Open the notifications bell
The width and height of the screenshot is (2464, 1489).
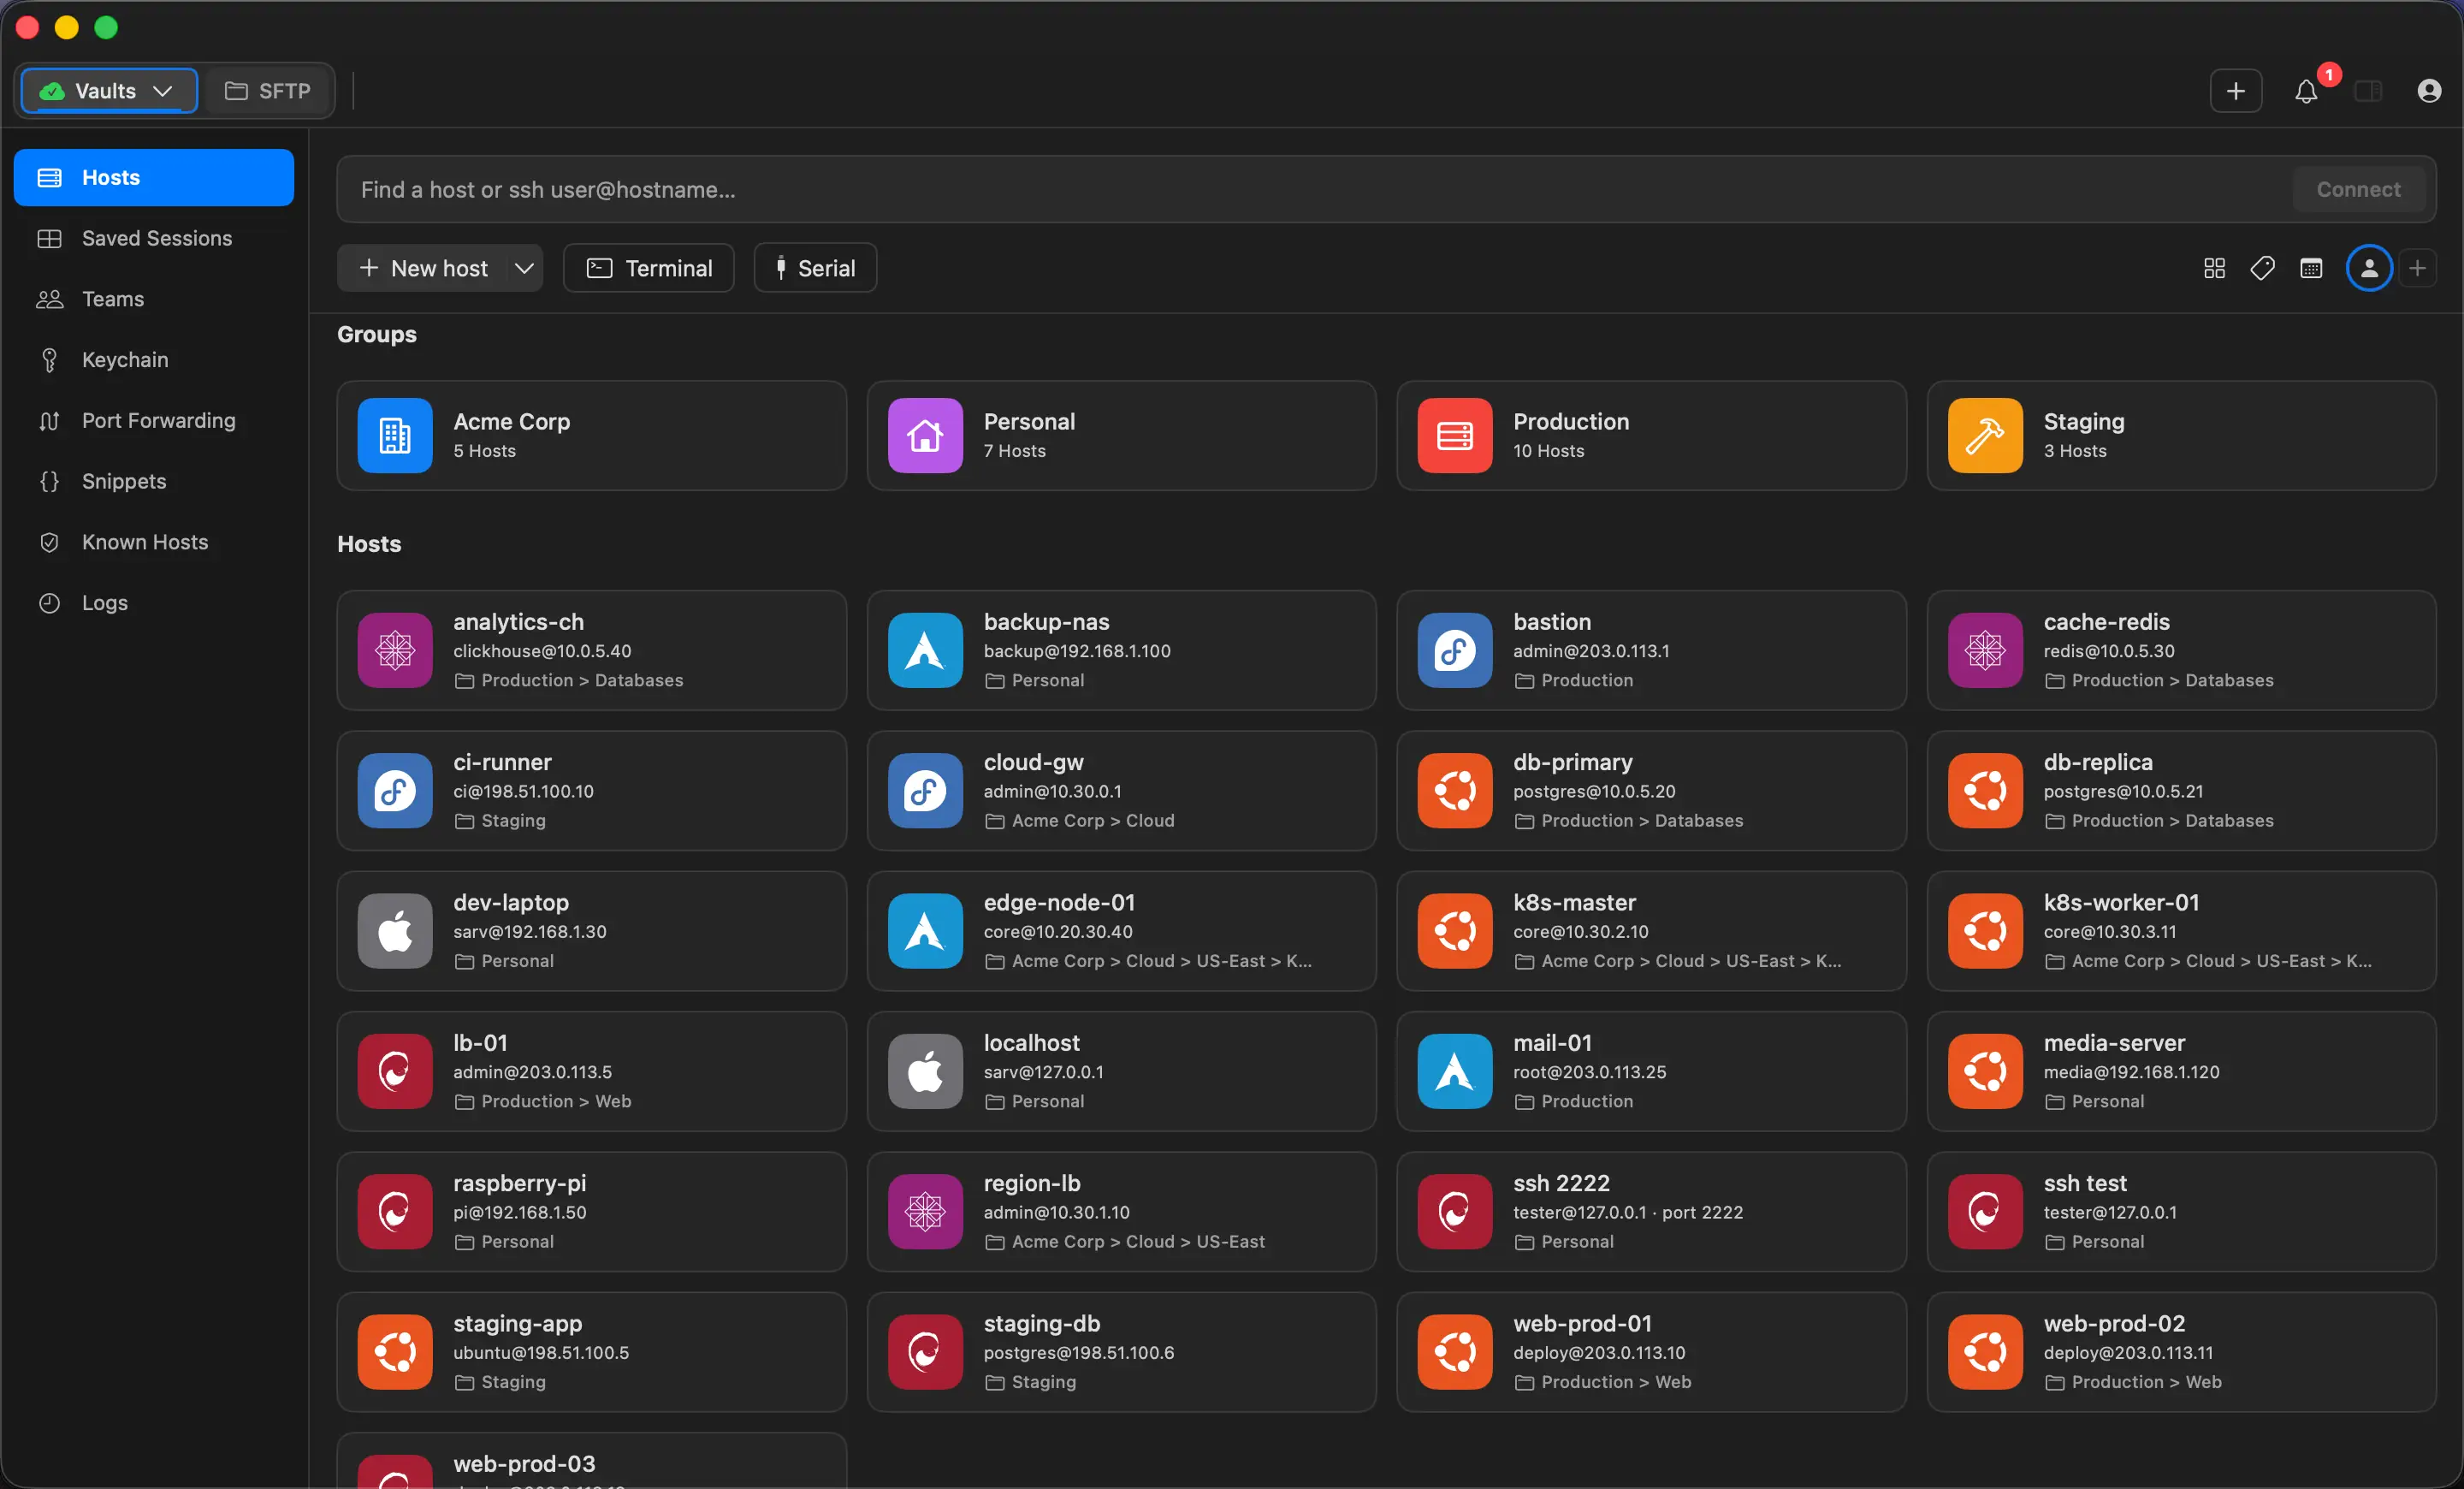click(2305, 91)
